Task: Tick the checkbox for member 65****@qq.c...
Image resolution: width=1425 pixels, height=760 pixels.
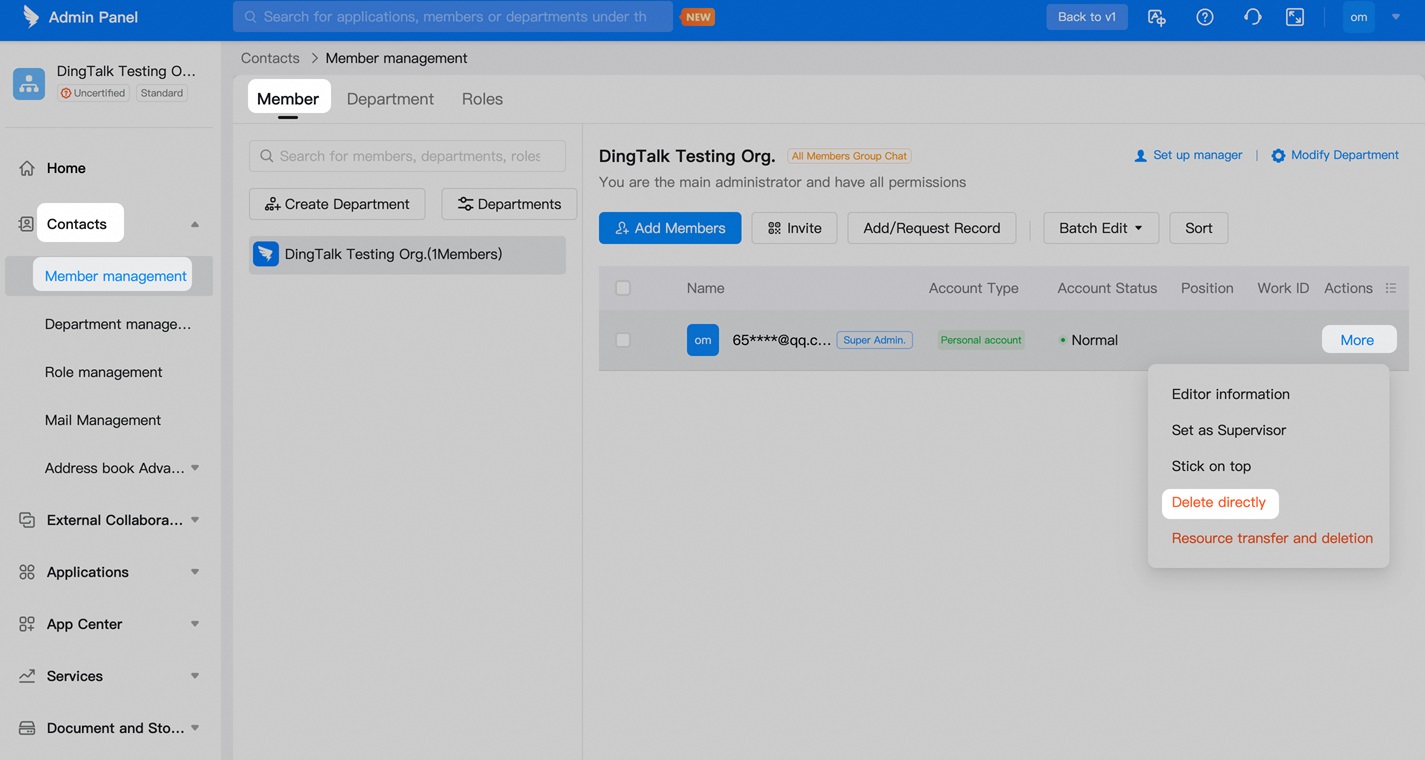Action: 623,340
